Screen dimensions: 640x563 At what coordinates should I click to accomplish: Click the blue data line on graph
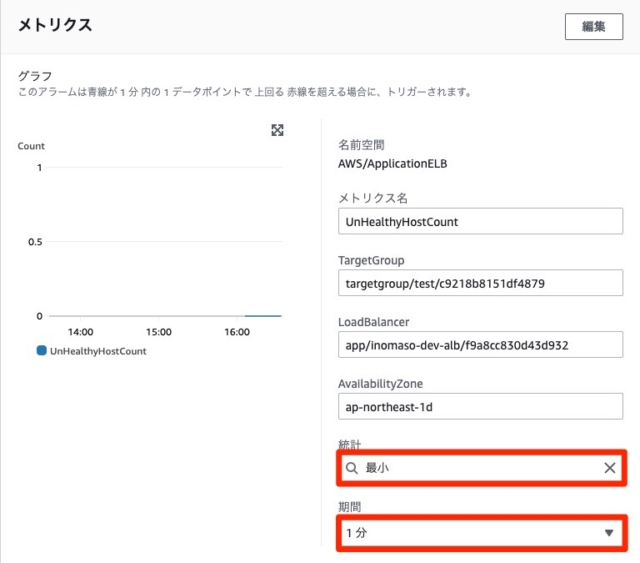coord(263,316)
